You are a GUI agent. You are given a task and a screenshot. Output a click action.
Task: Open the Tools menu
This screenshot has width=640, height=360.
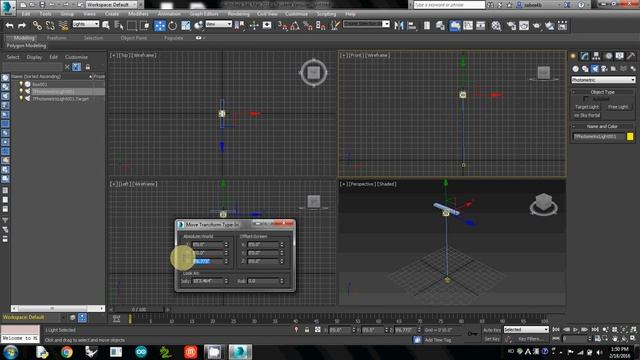[x=45, y=14]
